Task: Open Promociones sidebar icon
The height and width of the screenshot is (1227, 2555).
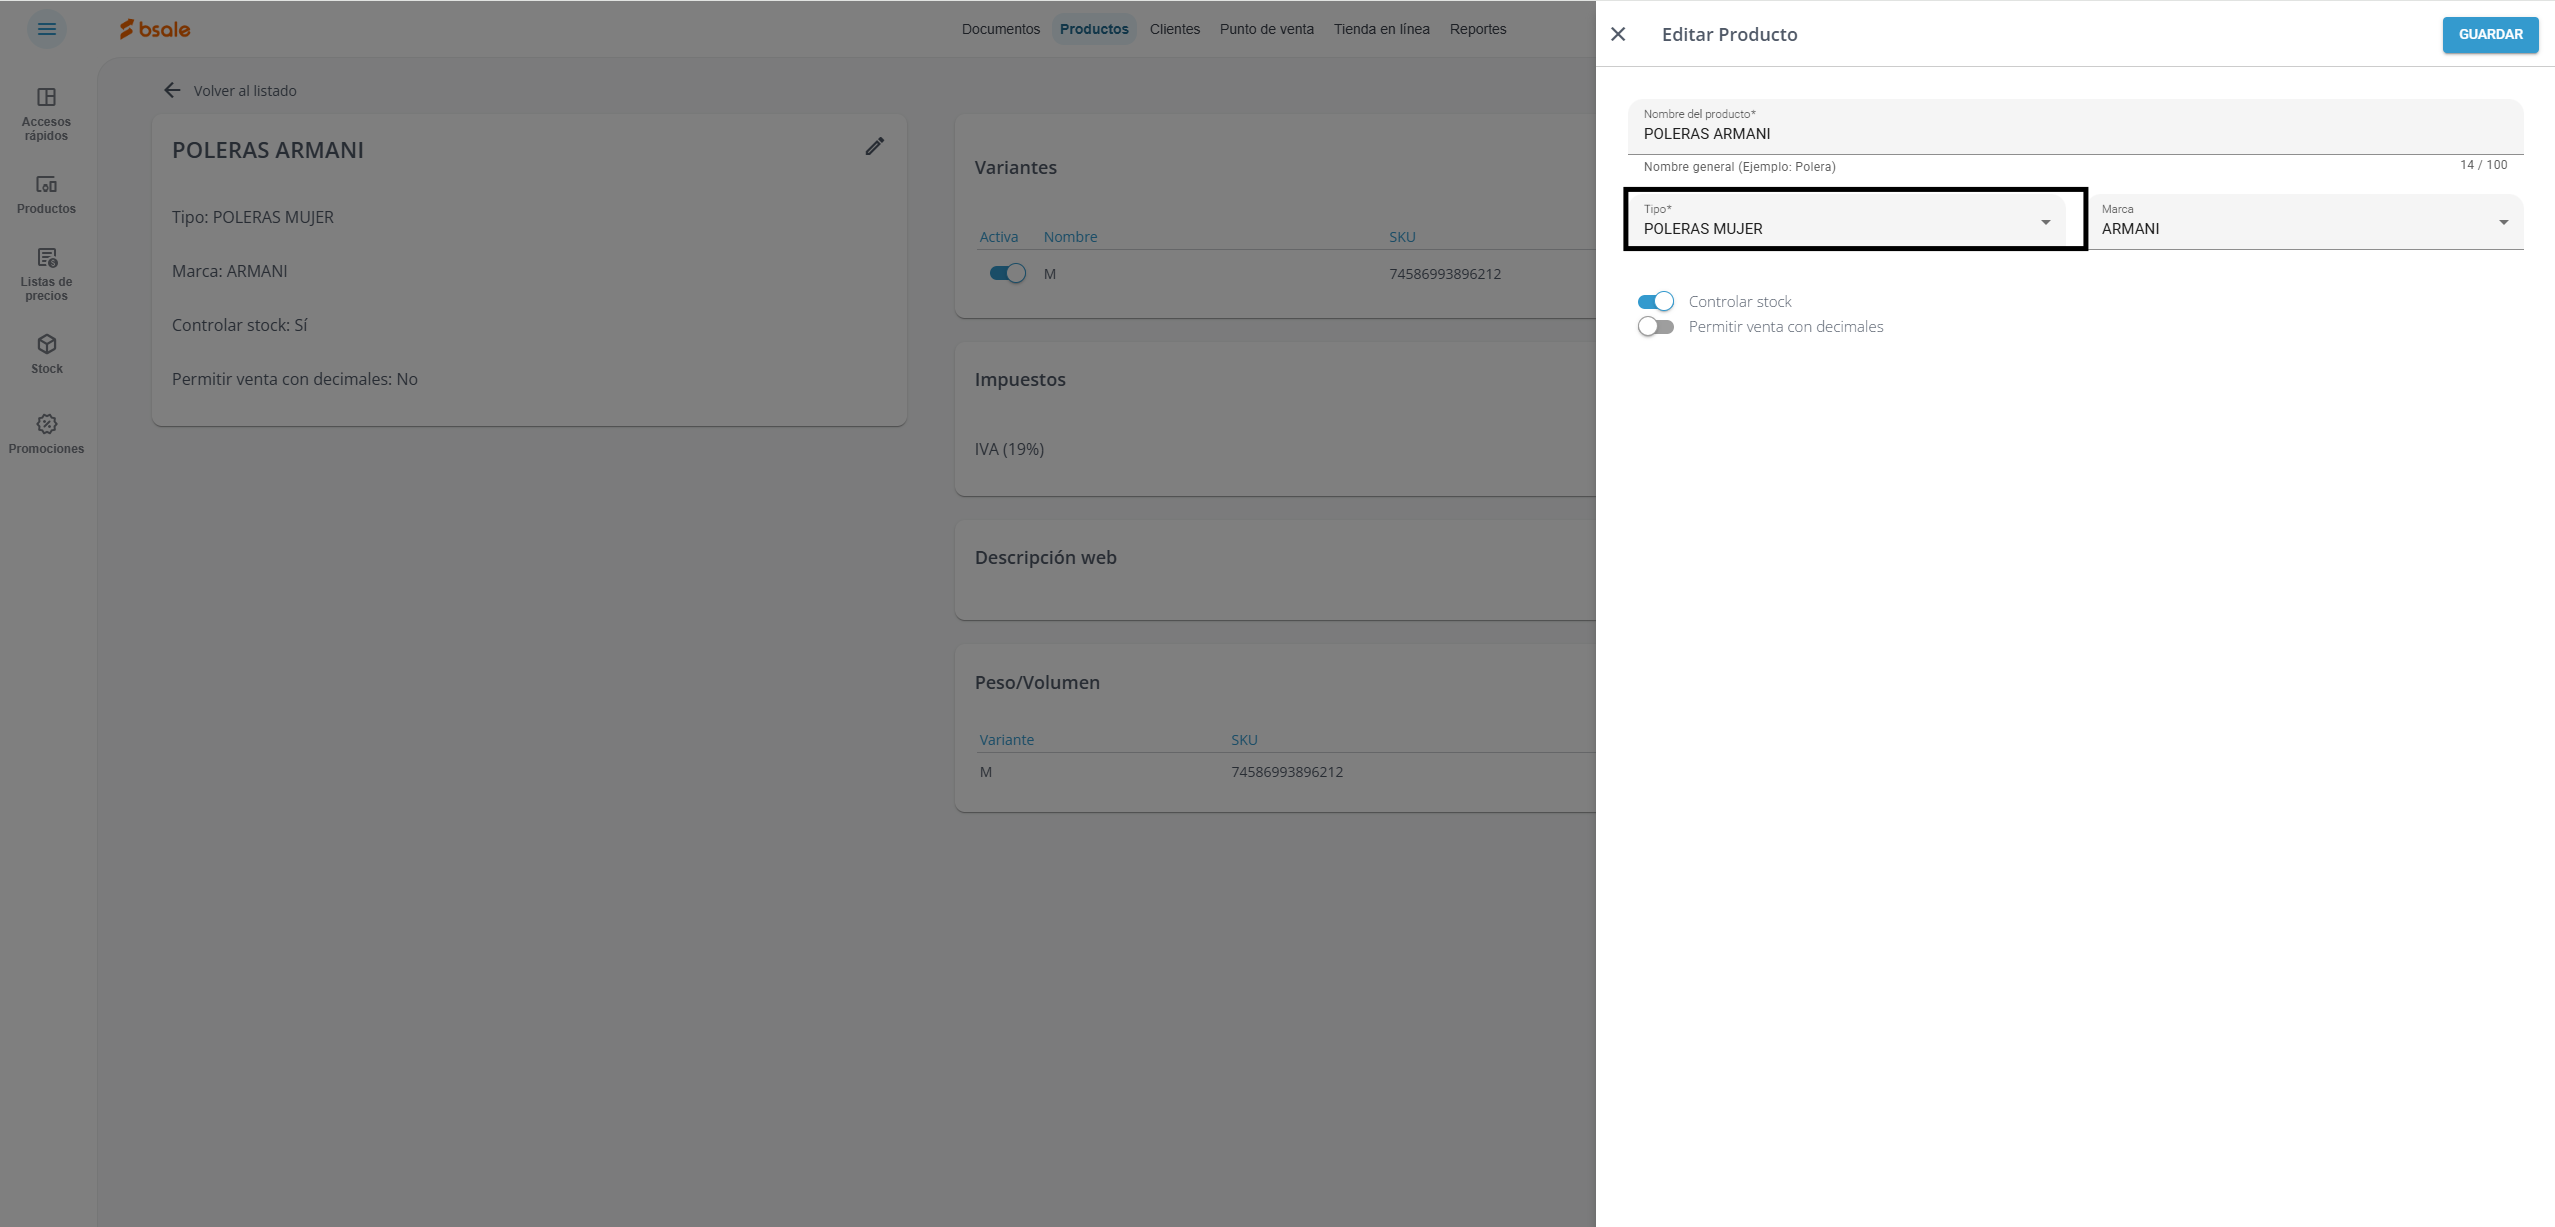Action: click(46, 433)
